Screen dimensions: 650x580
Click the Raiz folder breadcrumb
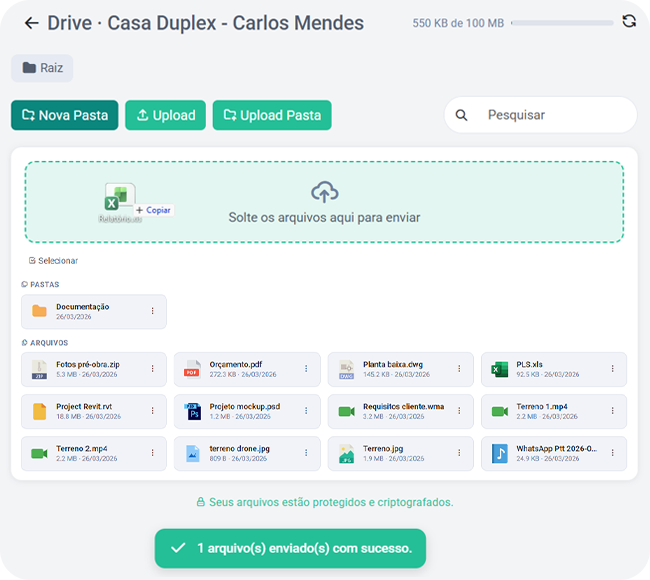tap(42, 68)
